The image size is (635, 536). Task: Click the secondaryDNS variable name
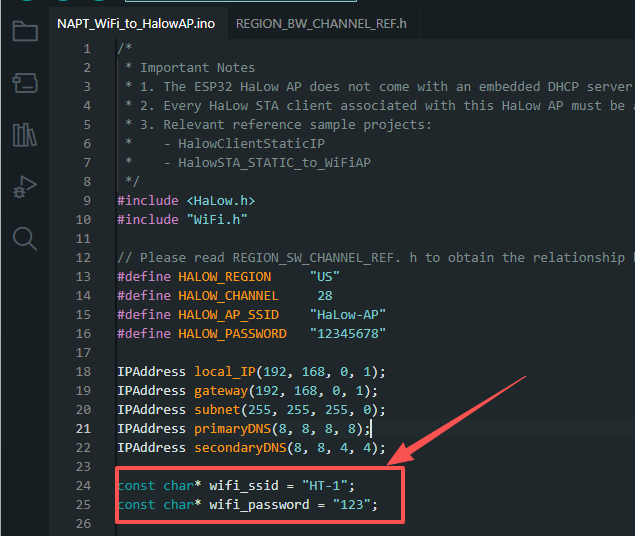pos(240,448)
